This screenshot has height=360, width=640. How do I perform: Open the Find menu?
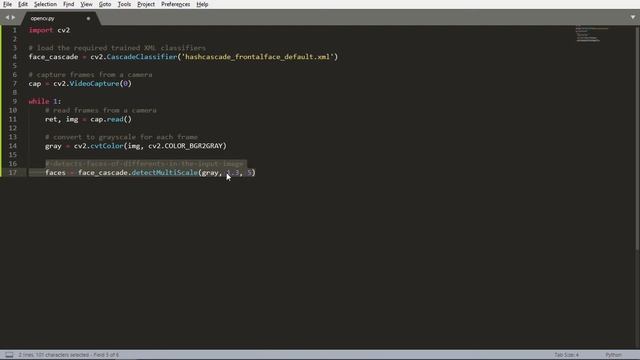point(69,4)
